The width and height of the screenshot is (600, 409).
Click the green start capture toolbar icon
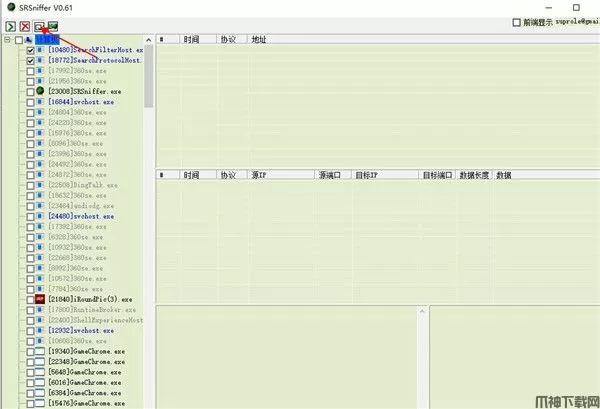pos(10,25)
